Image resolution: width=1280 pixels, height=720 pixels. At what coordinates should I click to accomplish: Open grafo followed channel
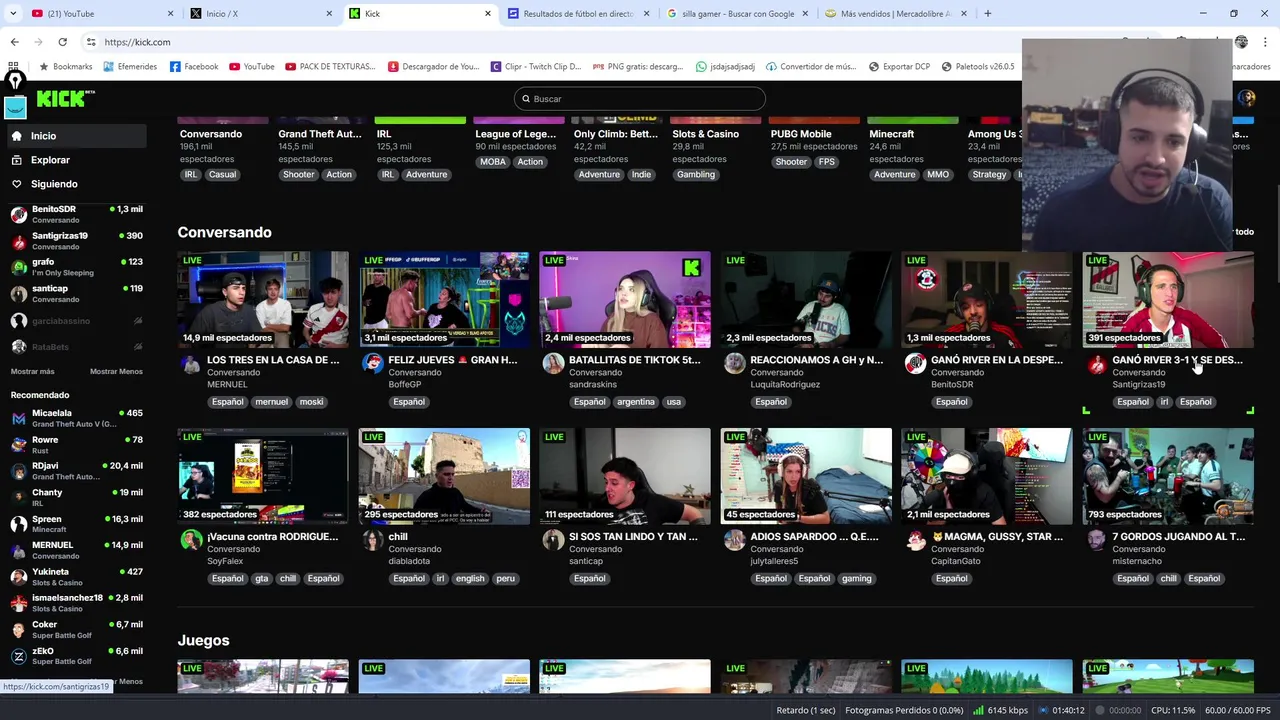tap(76, 267)
